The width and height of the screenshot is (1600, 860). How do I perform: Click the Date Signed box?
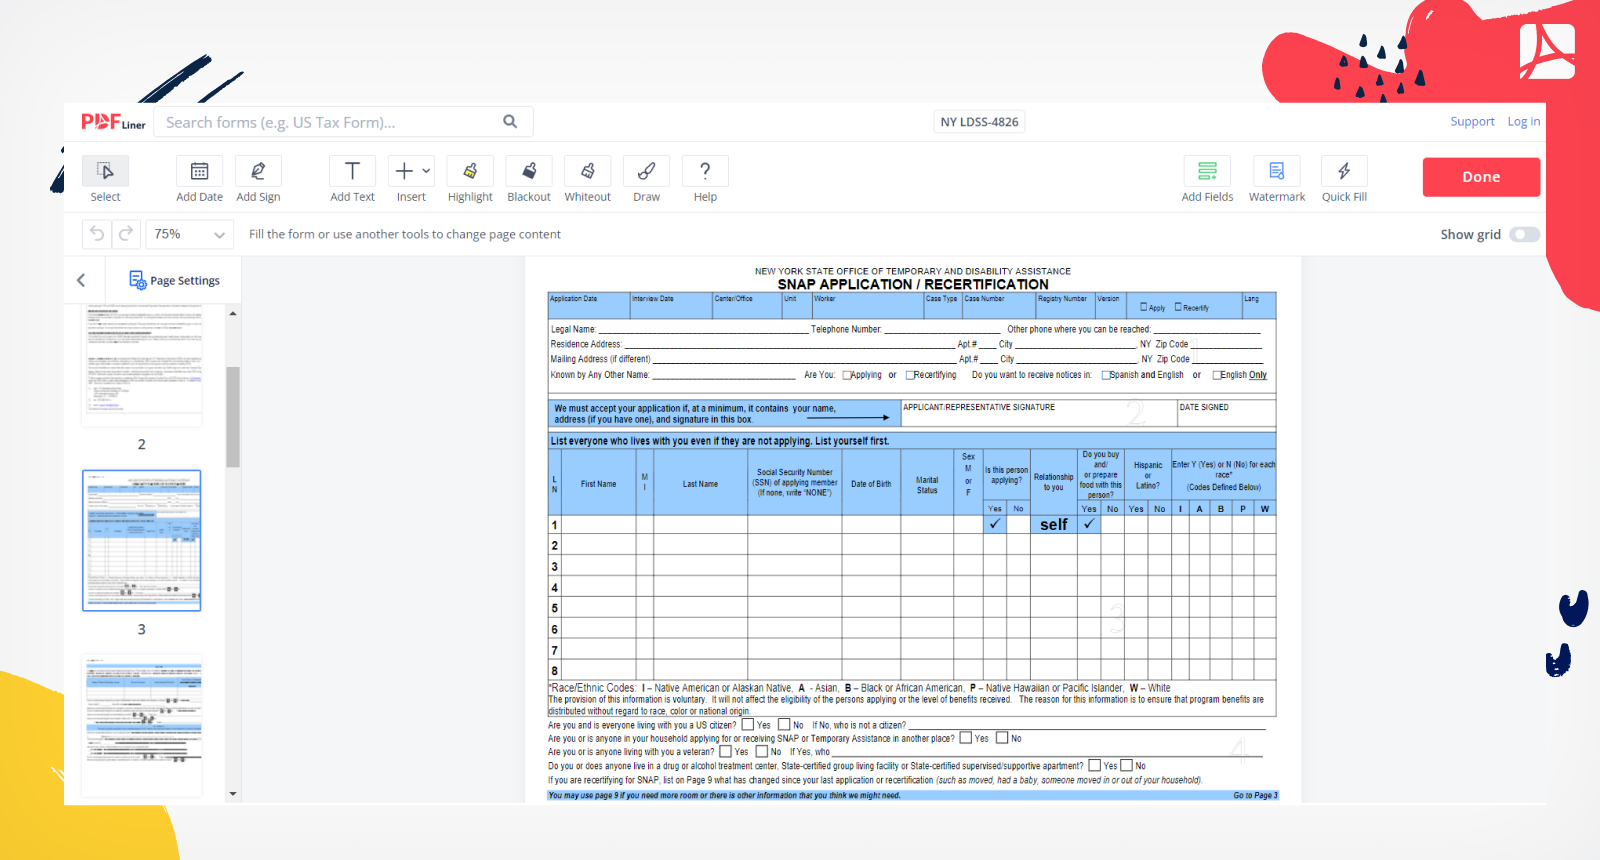(x=1226, y=413)
